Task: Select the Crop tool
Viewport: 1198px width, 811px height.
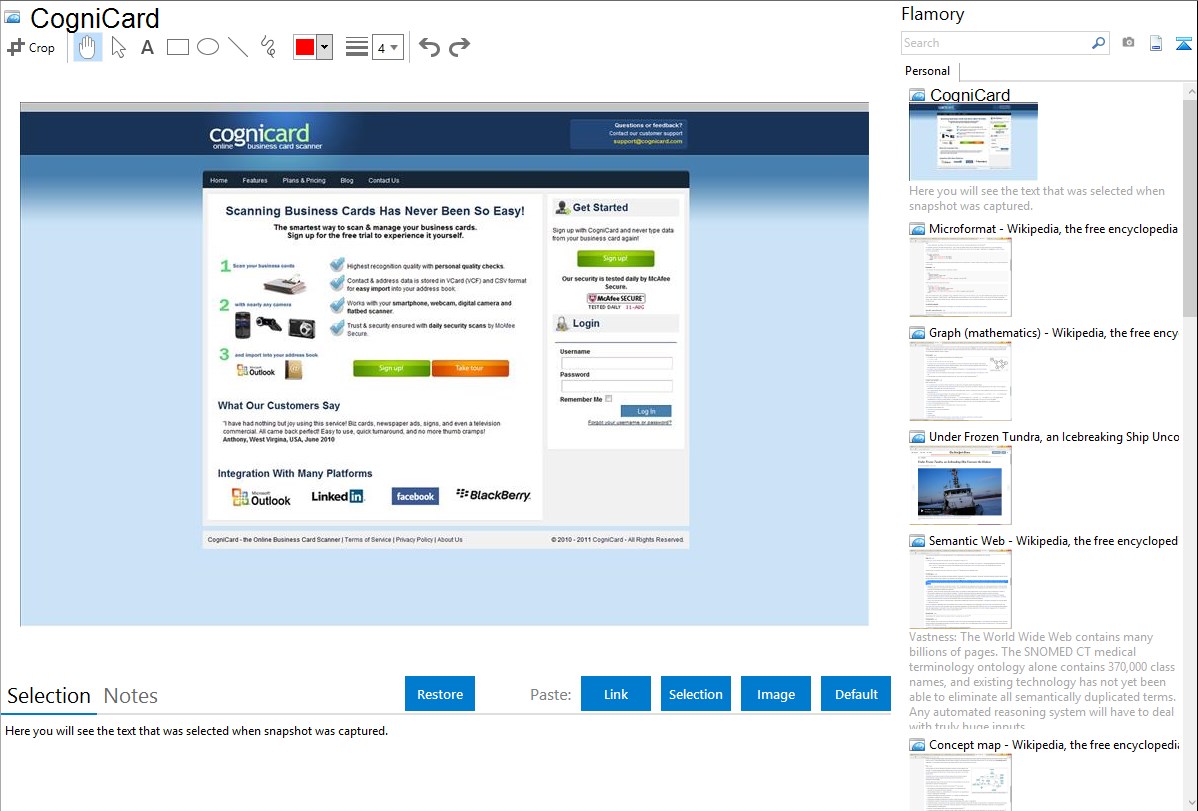Action: point(31,47)
